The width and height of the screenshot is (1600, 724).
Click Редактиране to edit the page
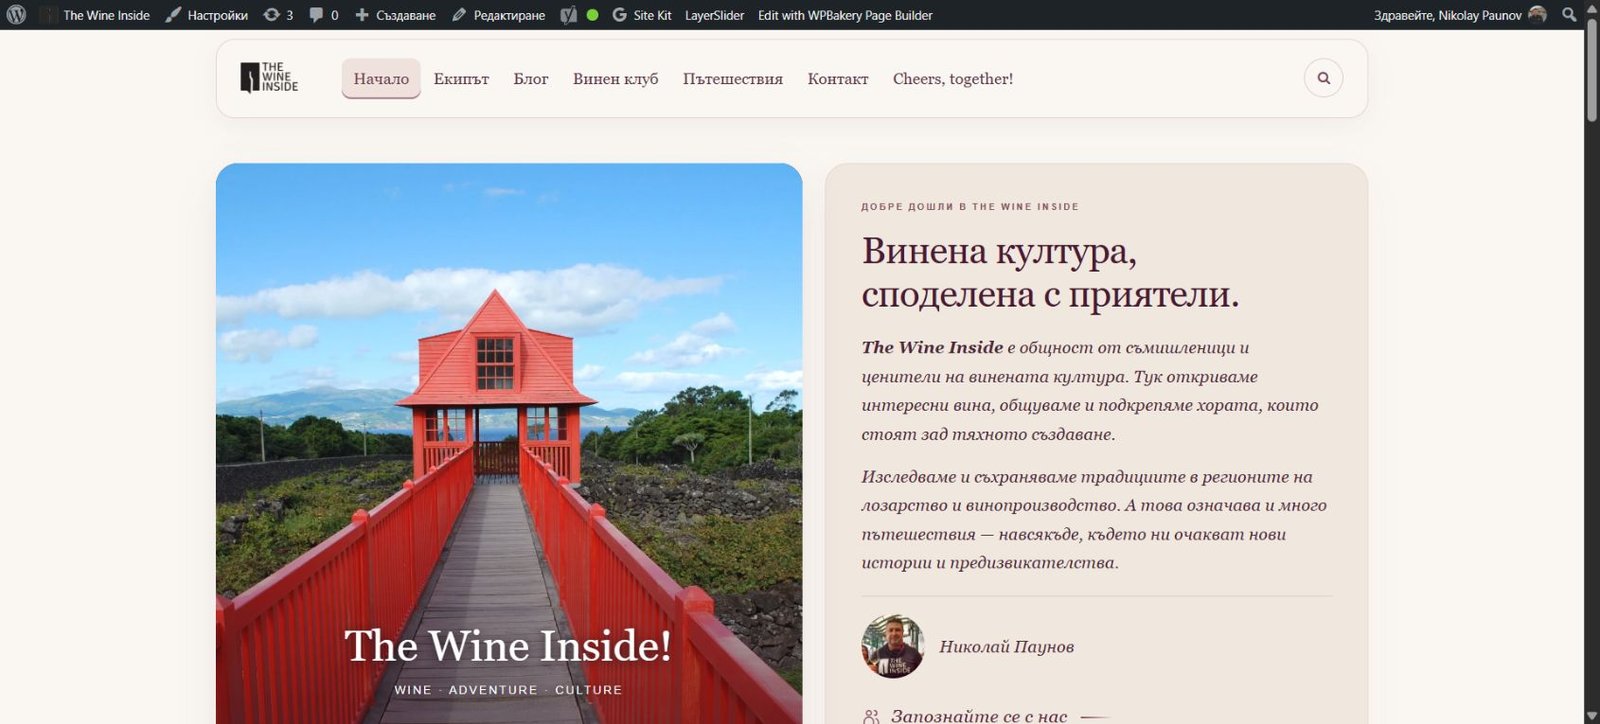[x=499, y=15]
